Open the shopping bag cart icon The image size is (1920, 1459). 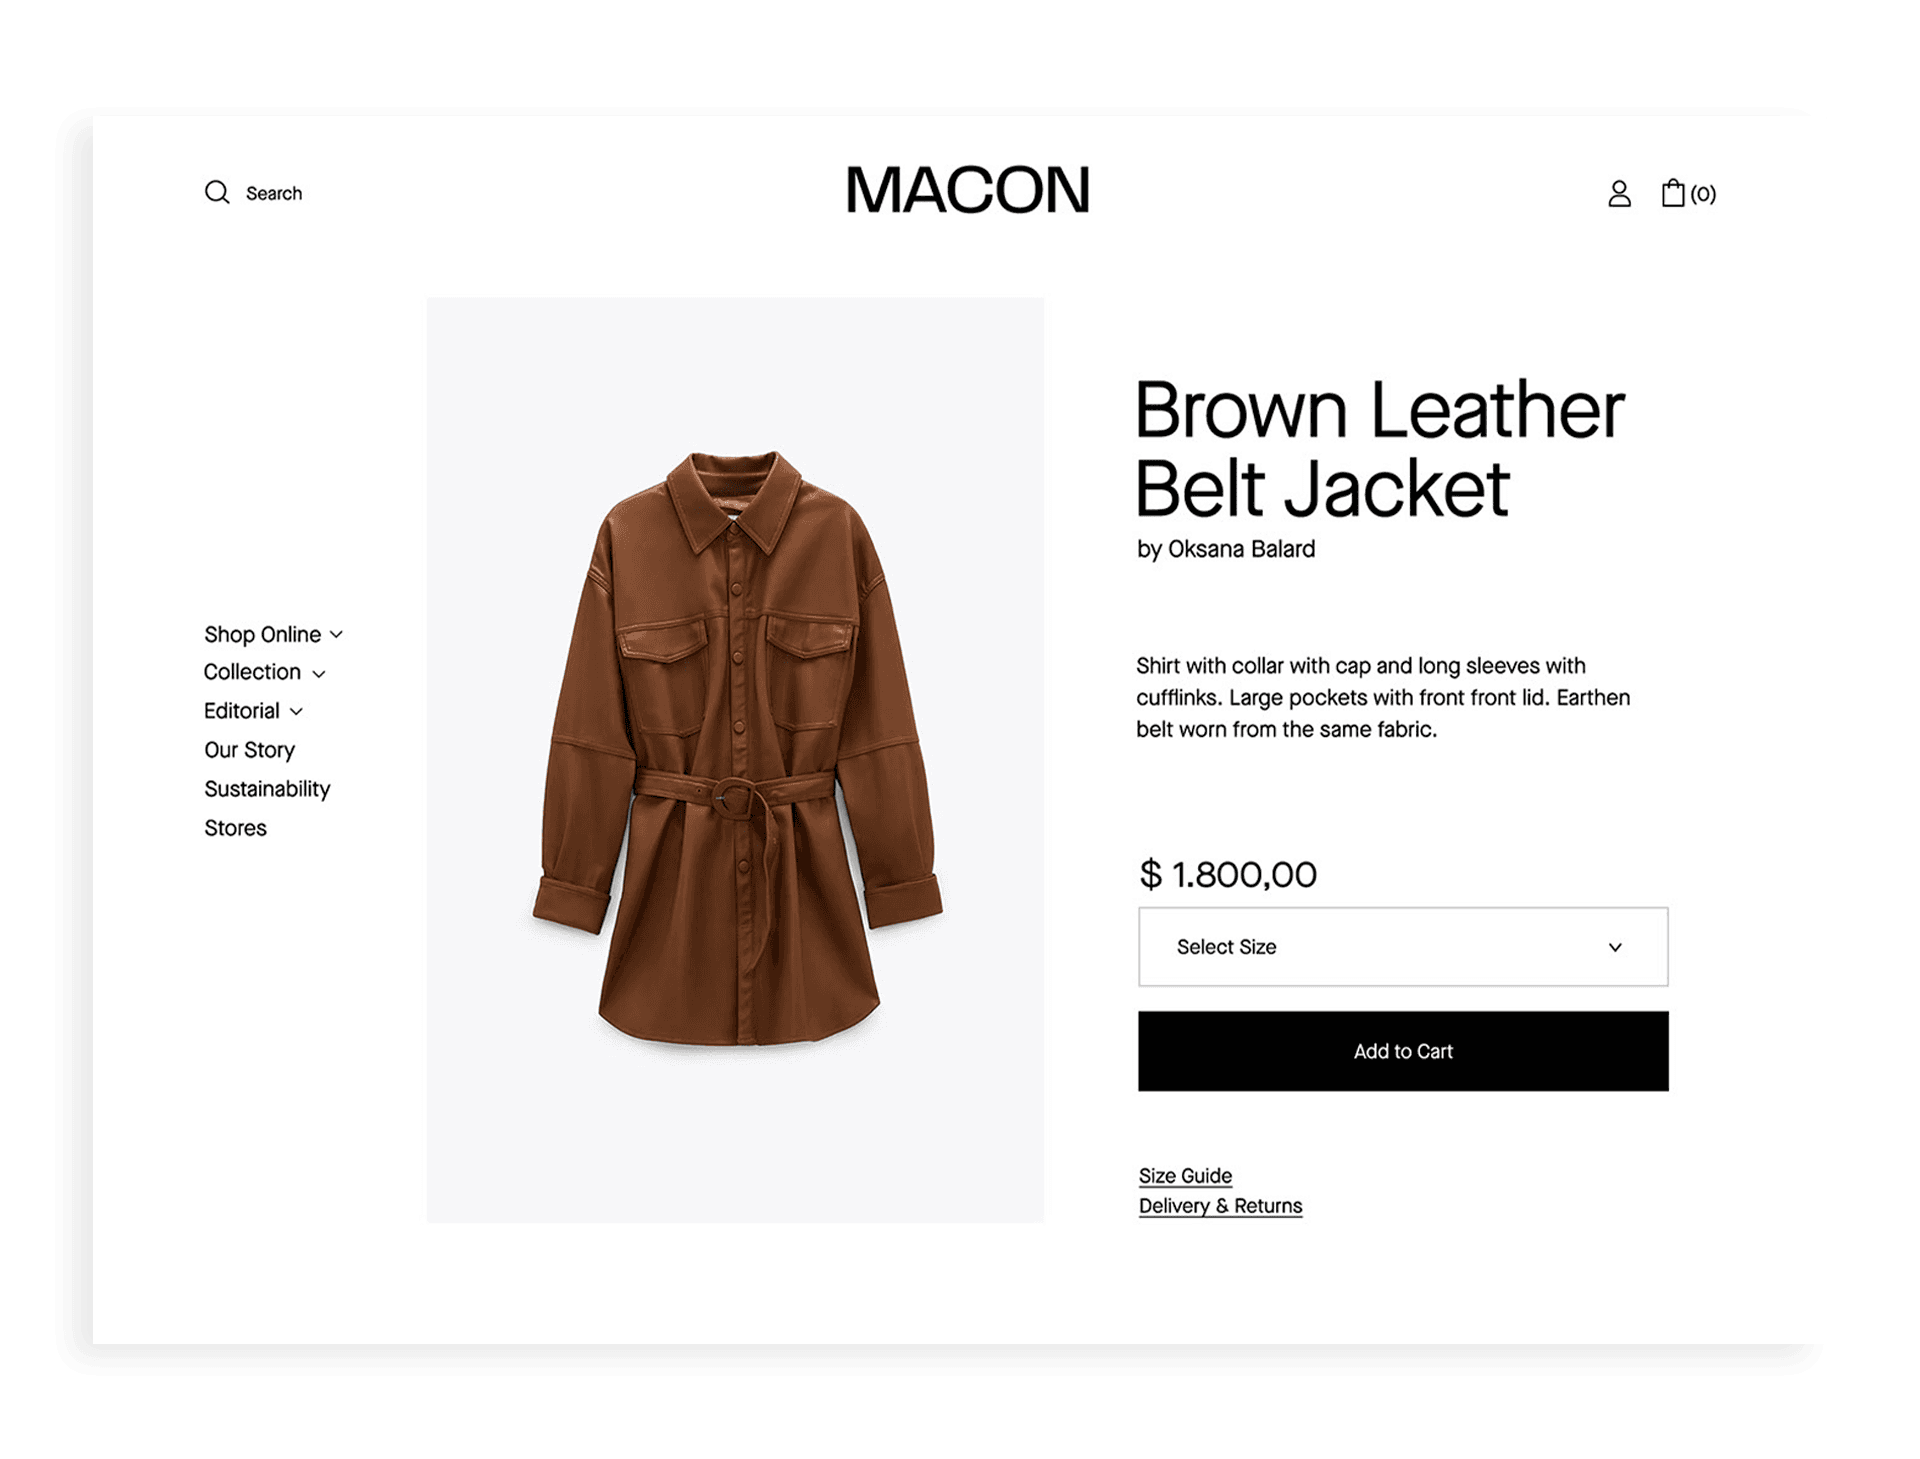(x=1673, y=192)
